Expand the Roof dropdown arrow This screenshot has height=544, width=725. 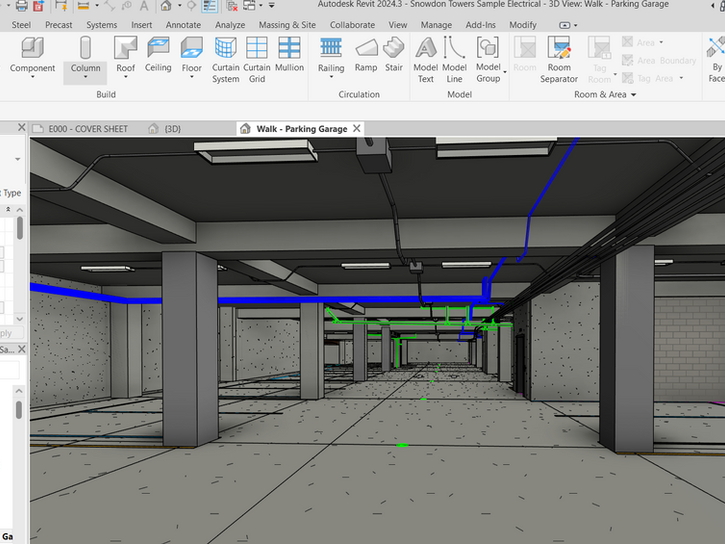(x=125, y=77)
